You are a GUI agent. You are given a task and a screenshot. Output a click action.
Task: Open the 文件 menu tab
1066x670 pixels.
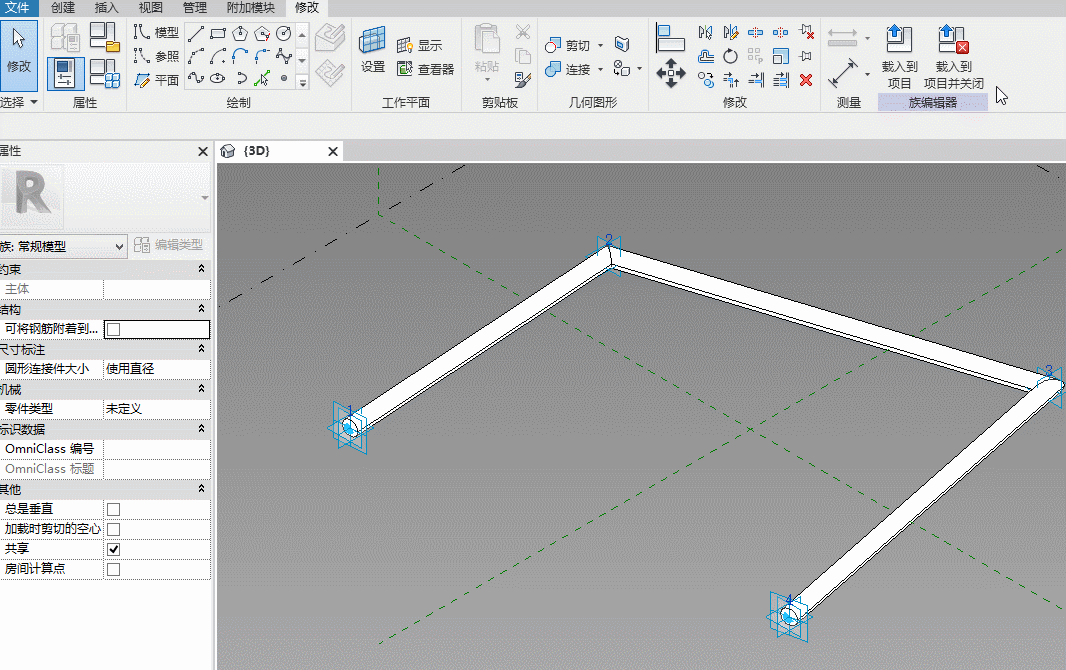[18, 7]
